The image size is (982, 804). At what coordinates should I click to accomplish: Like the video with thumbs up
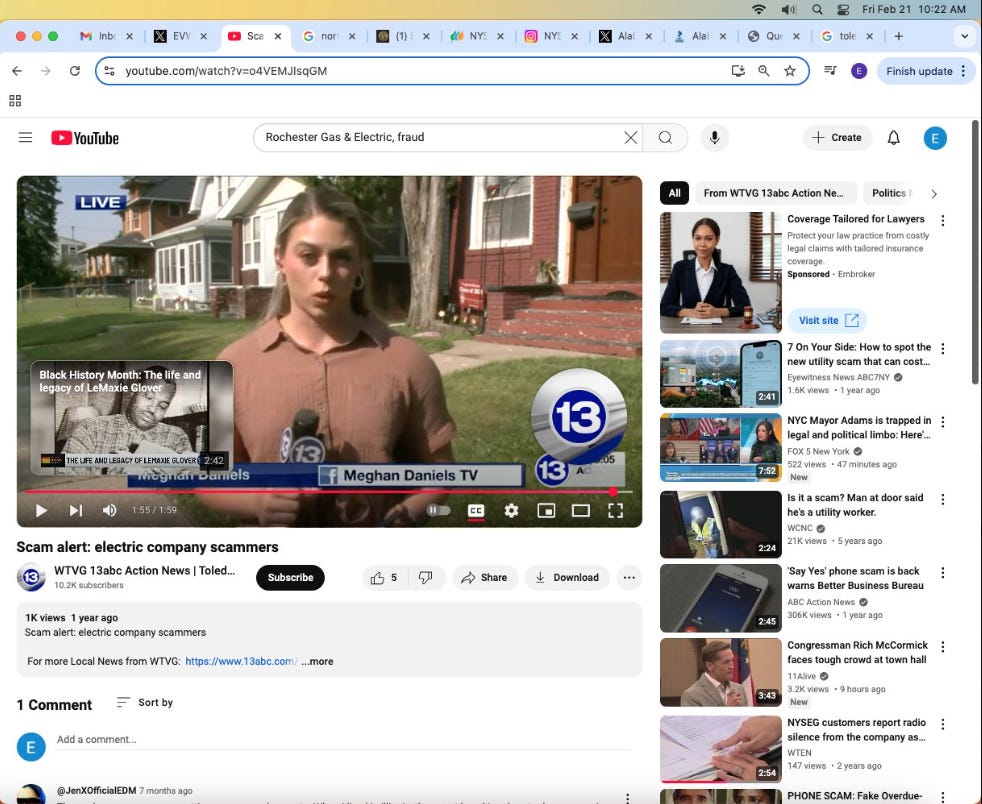pos(383,577)
